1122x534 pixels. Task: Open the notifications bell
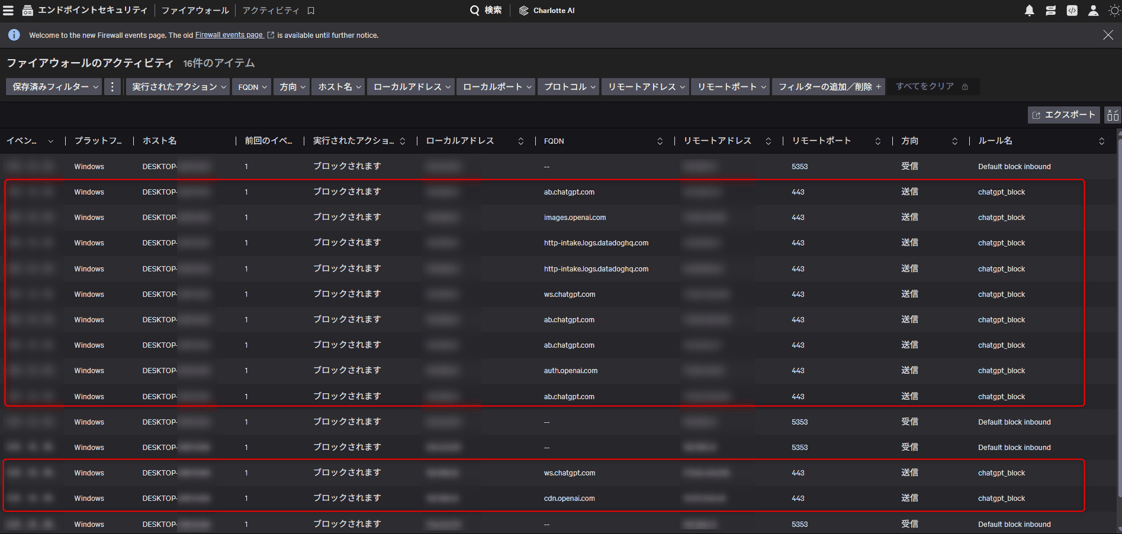[x=1029, y=11]
